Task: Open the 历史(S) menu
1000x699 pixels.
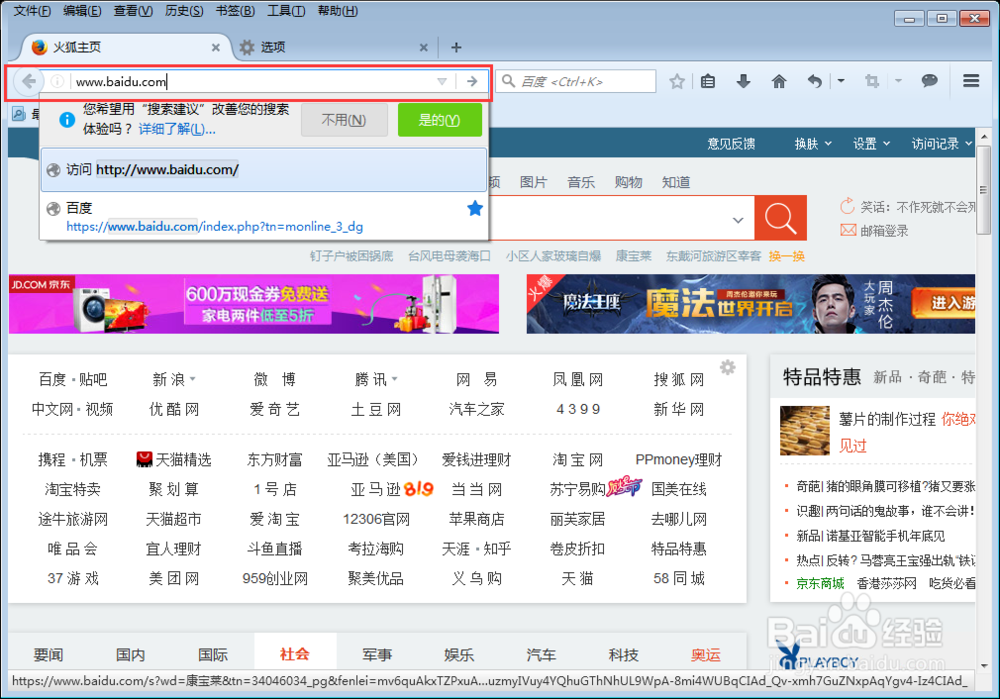Action: (184, 11)
